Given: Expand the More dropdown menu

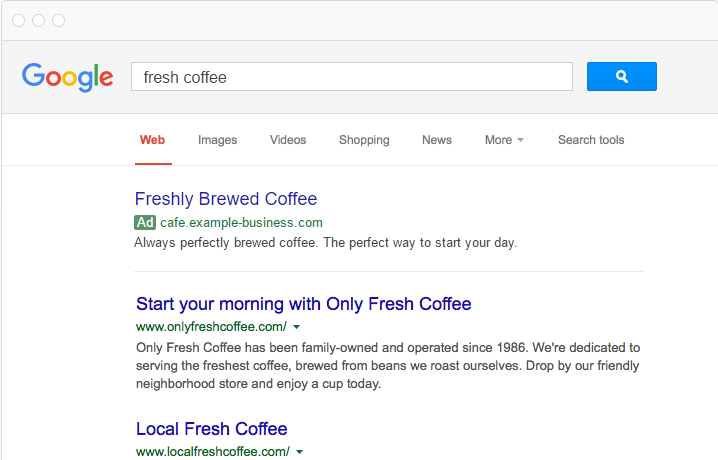Looking at the screenshot, I should [x=504, y=140].
